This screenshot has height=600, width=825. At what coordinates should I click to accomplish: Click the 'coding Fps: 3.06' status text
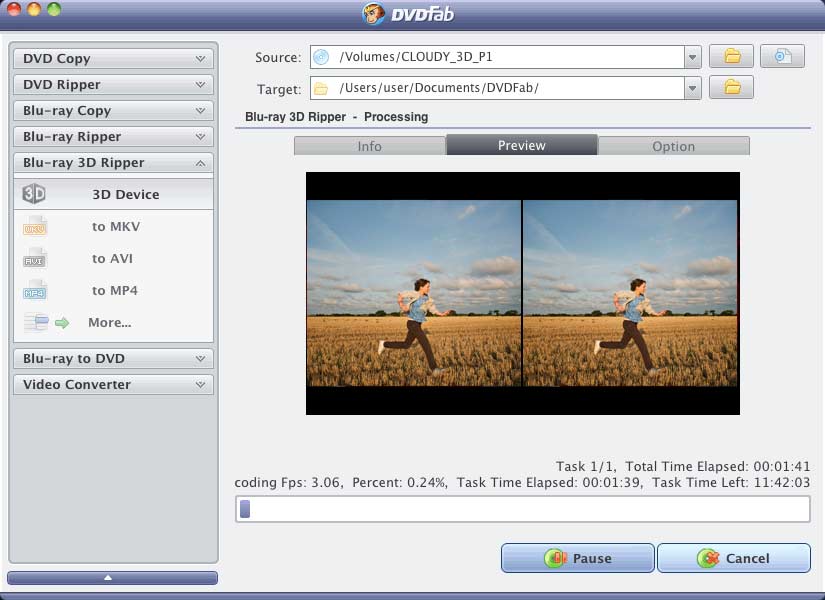point(288,482)
